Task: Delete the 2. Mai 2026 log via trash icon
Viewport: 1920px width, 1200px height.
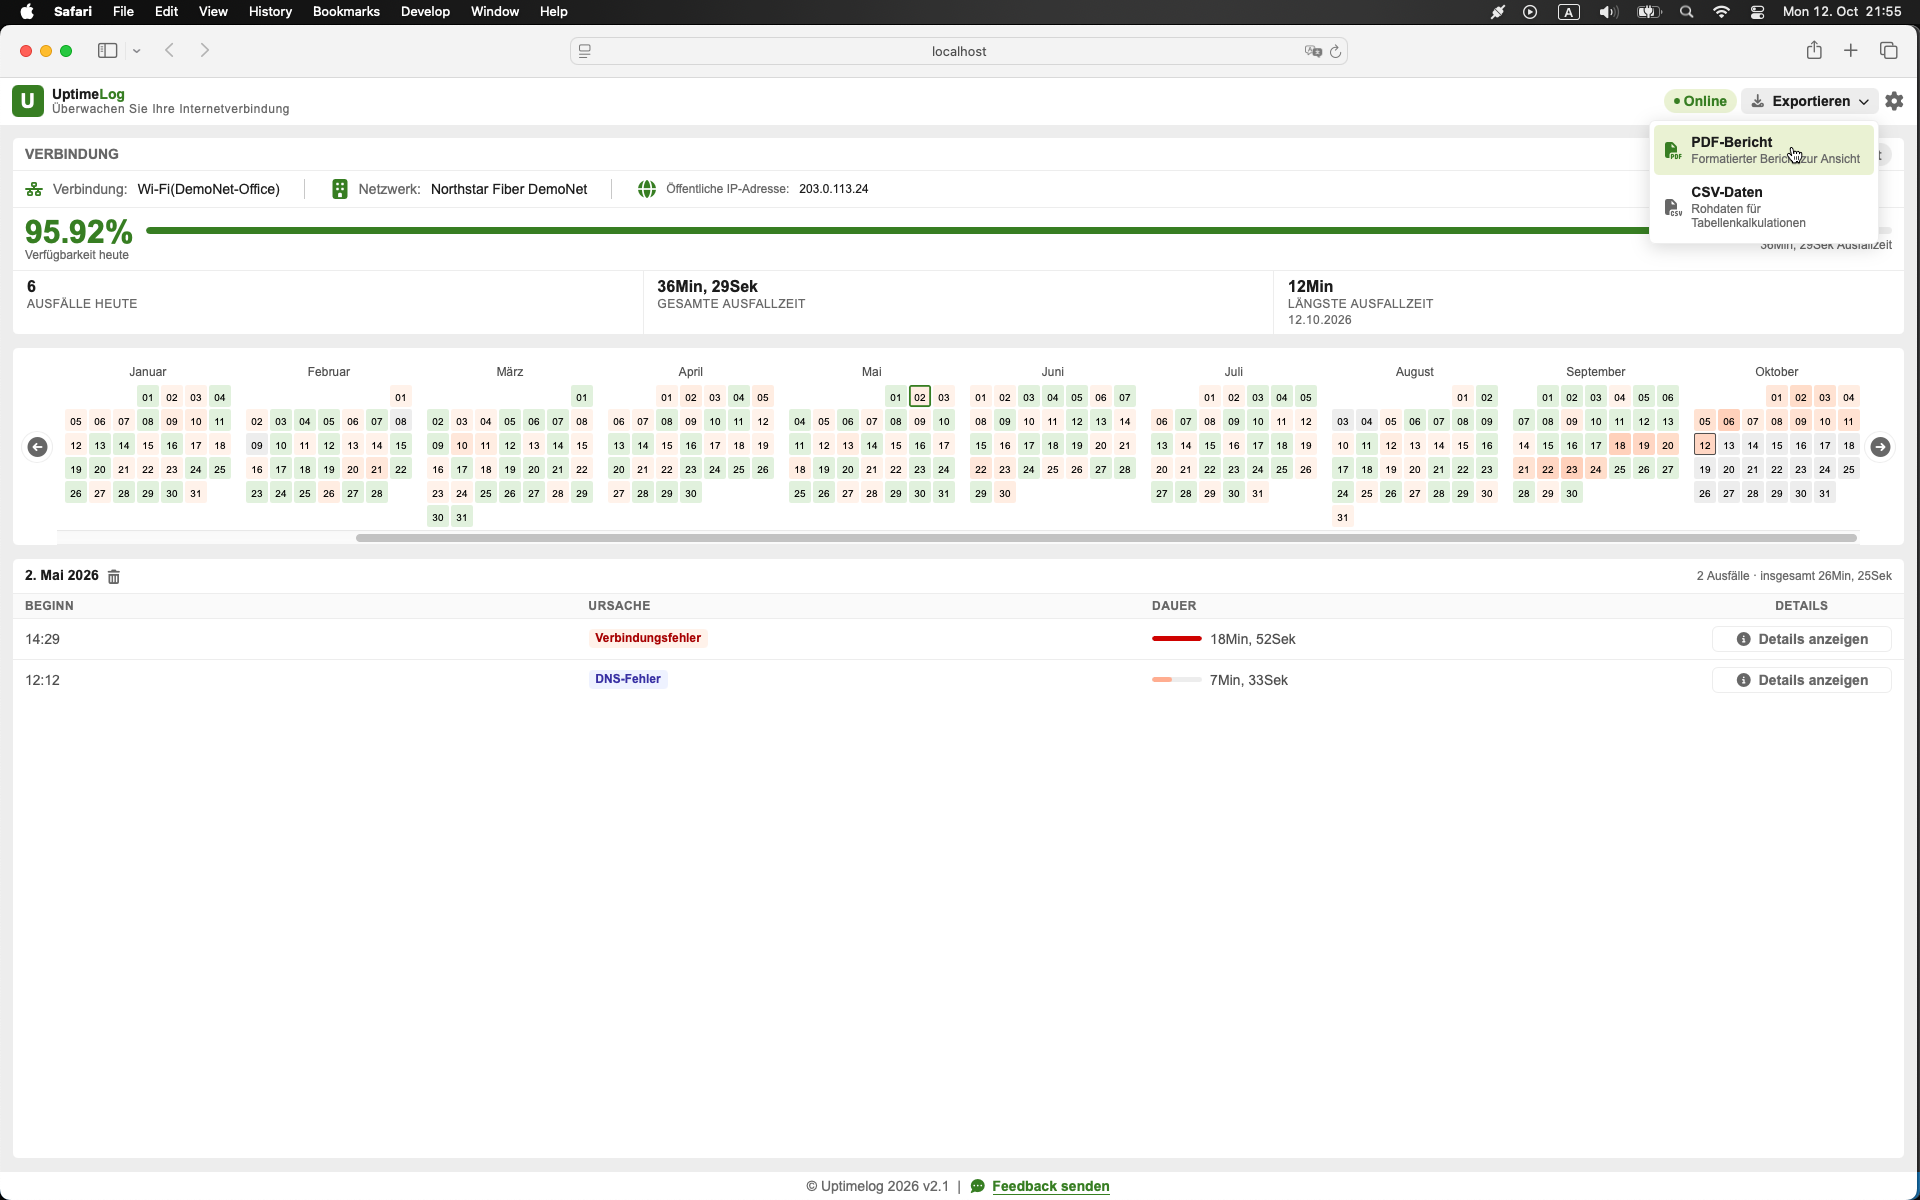Action: click(x=114, y=576)
